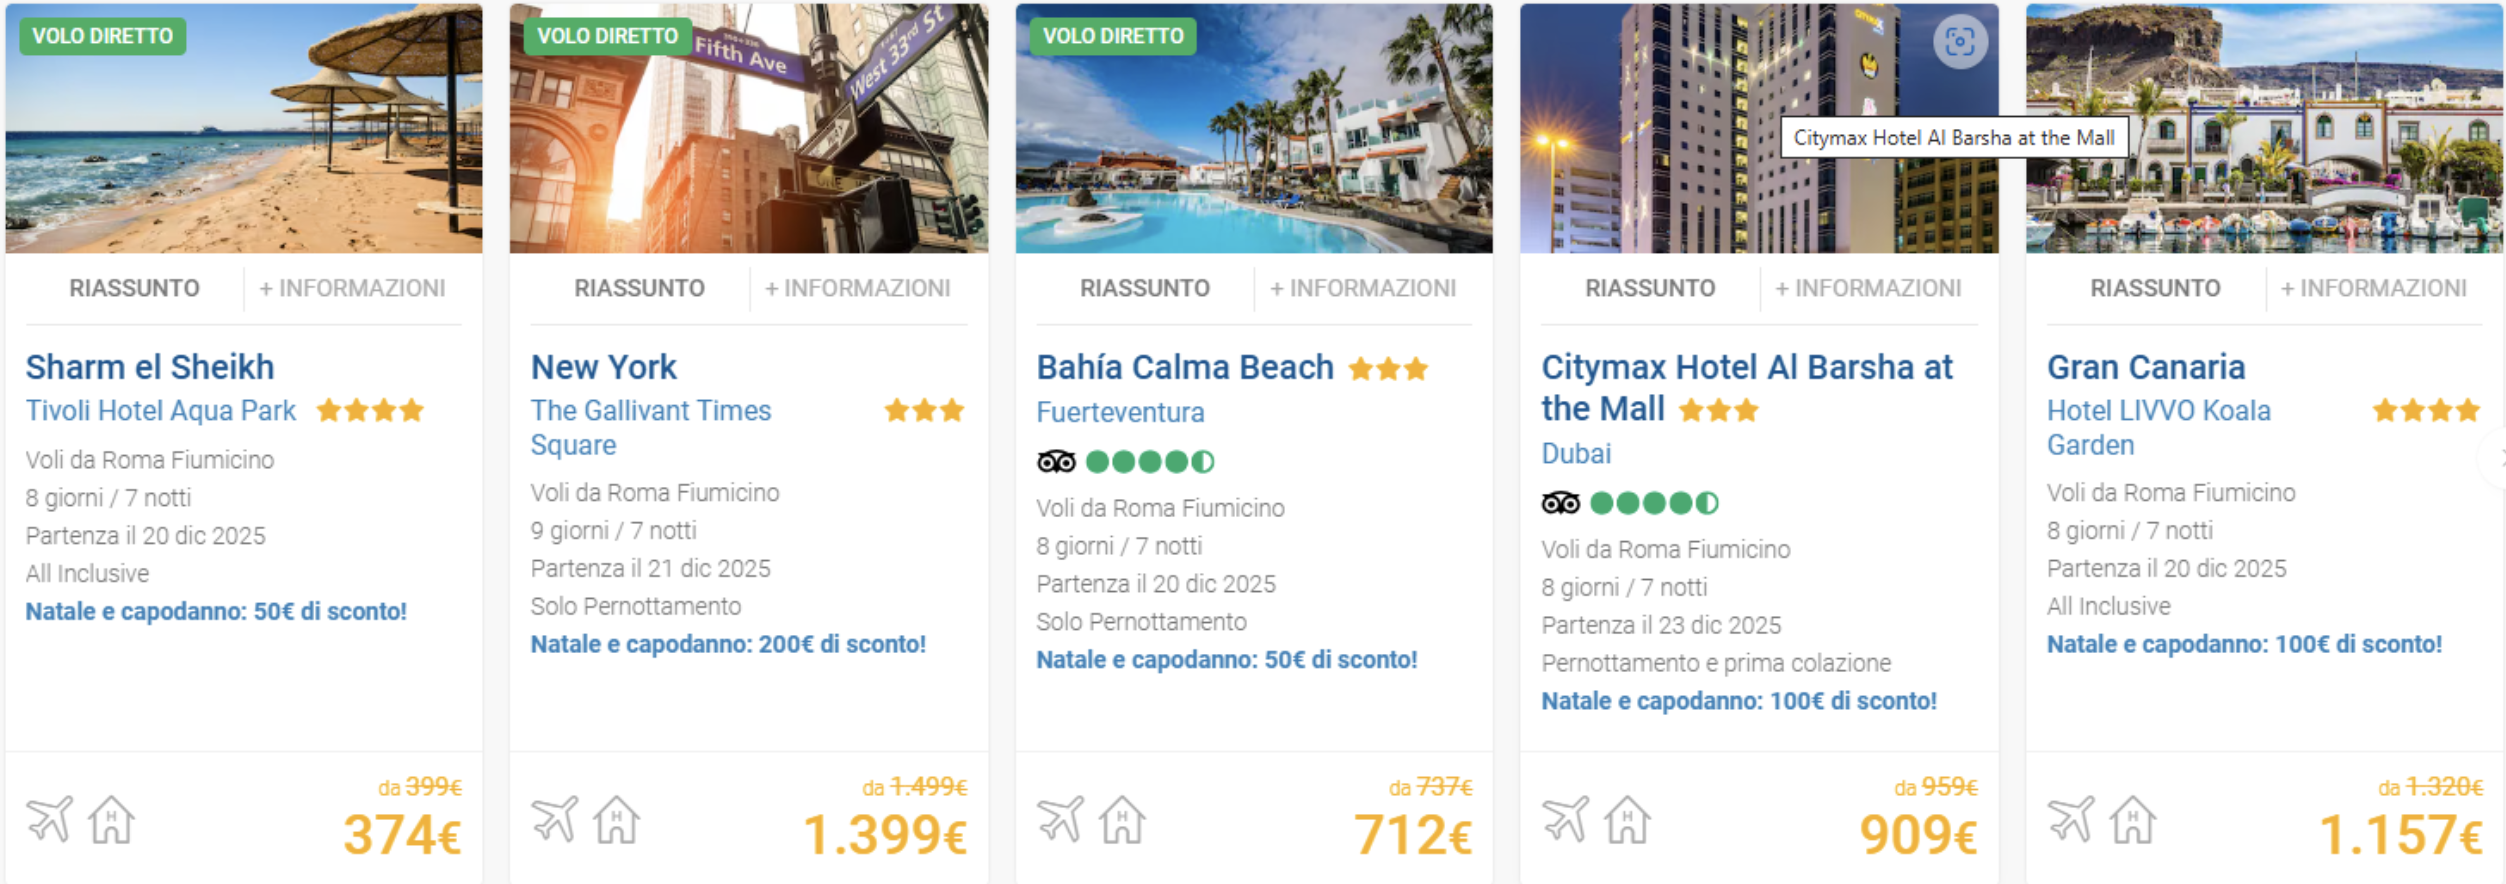The height and width of the screenshot is (884, 2506).
Task: Click the Bahía Calma Beach pool photo
Action: (x=1254, y=150)
